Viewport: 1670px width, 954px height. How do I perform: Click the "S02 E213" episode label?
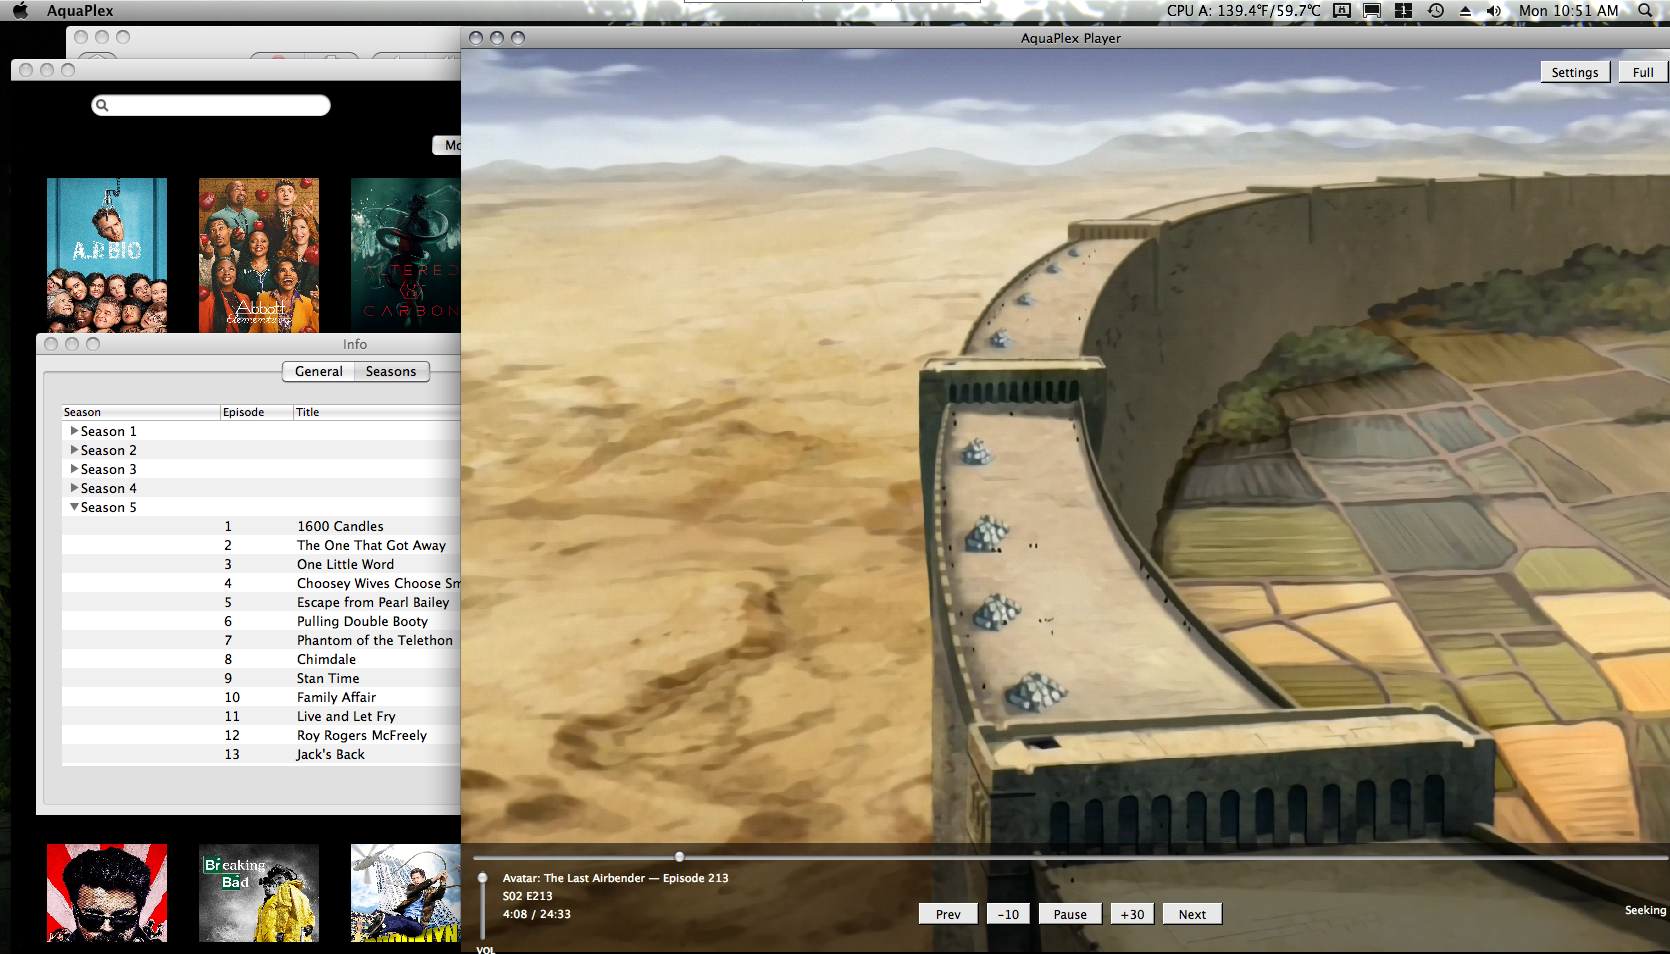pos(528,896)
